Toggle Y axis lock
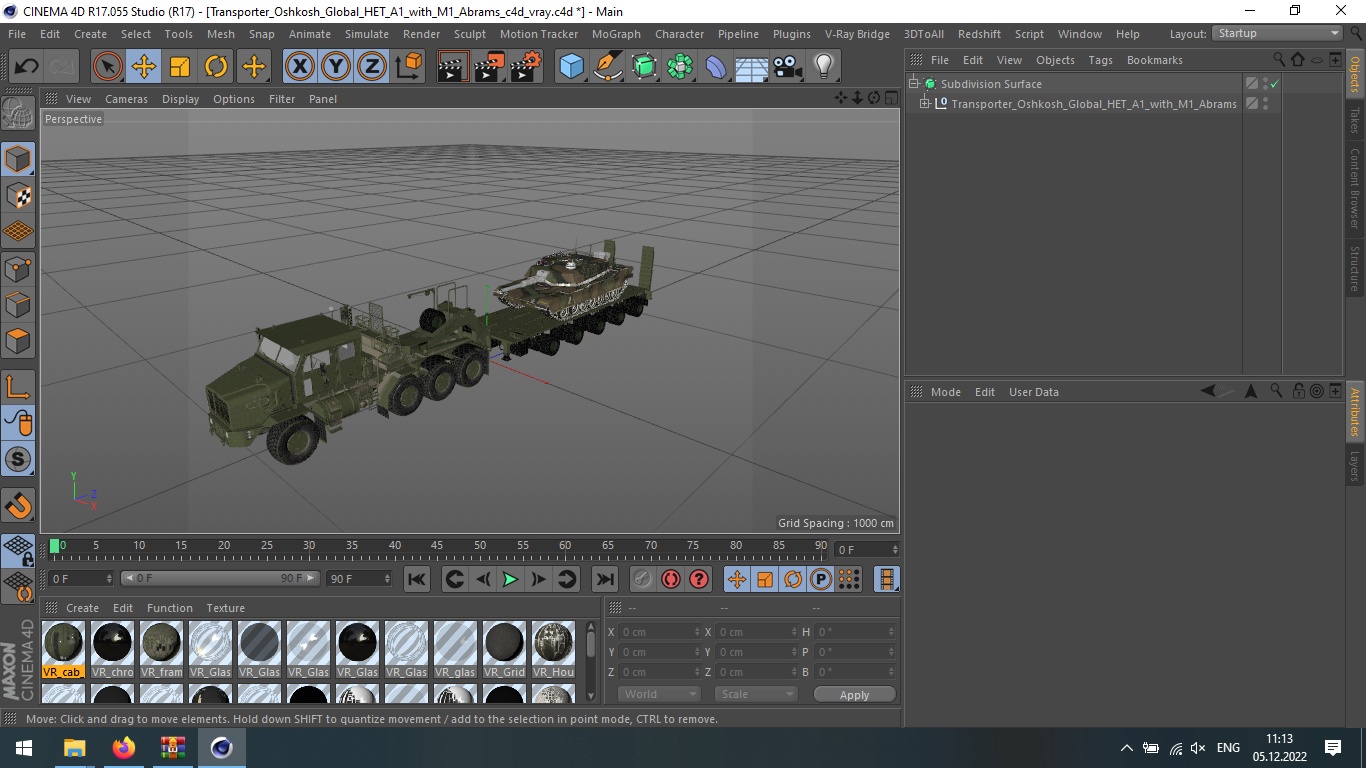 click(336, 67)
